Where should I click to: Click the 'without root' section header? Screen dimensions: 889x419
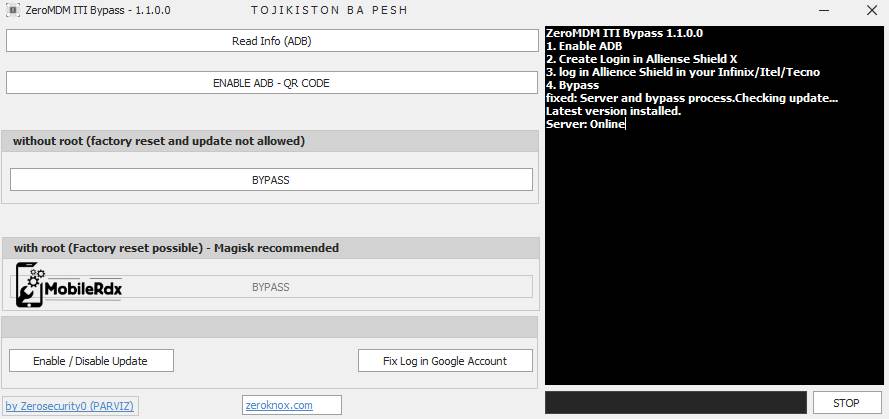(270, 141)
